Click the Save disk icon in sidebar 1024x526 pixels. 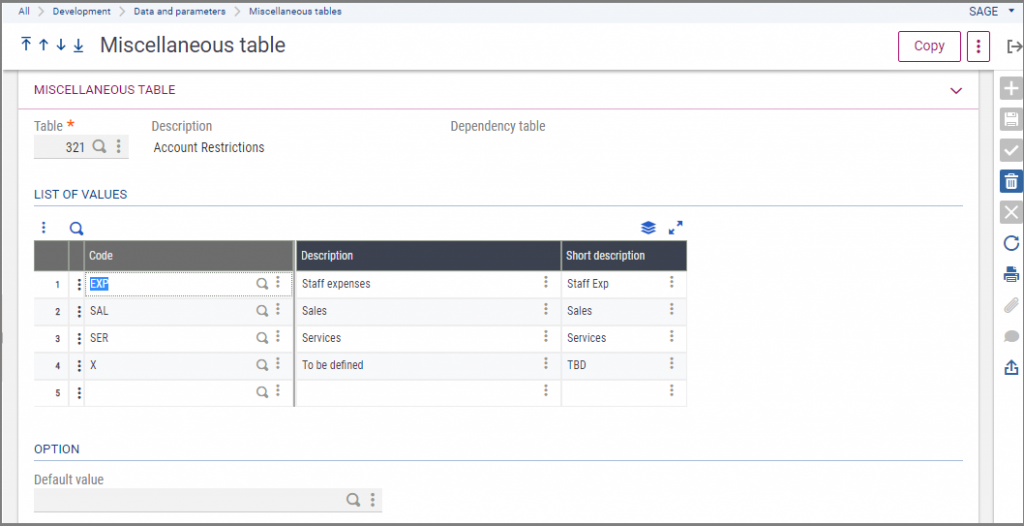tap(1011, 119)
